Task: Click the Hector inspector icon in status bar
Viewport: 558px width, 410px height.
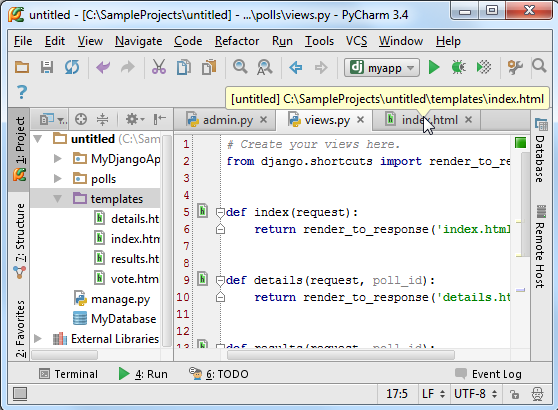Action: [537, 394]
